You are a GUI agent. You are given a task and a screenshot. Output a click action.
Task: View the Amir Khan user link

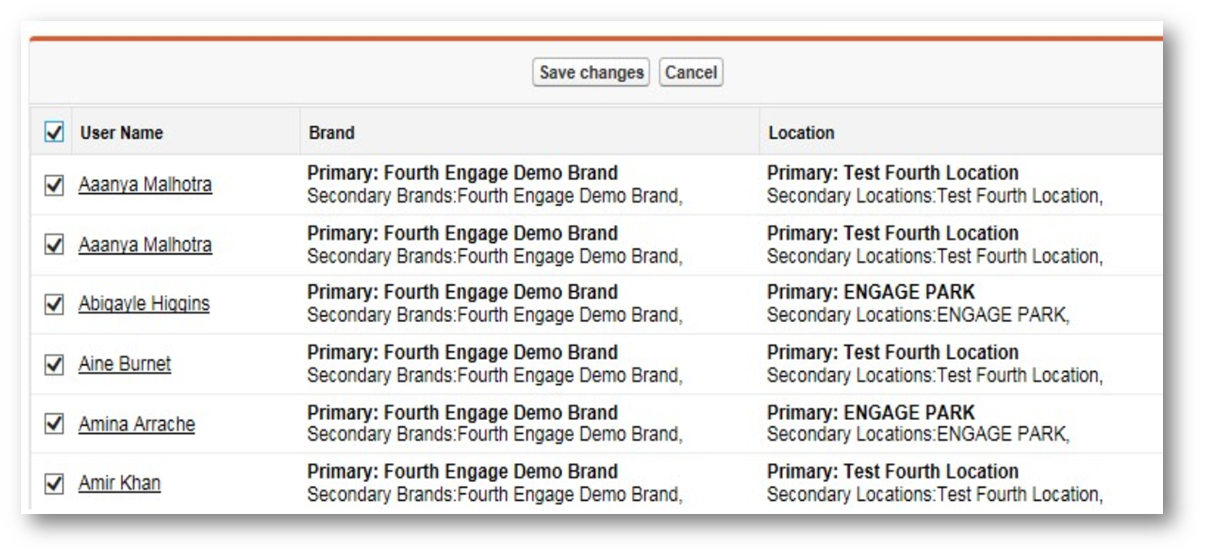tap(120, 484)
